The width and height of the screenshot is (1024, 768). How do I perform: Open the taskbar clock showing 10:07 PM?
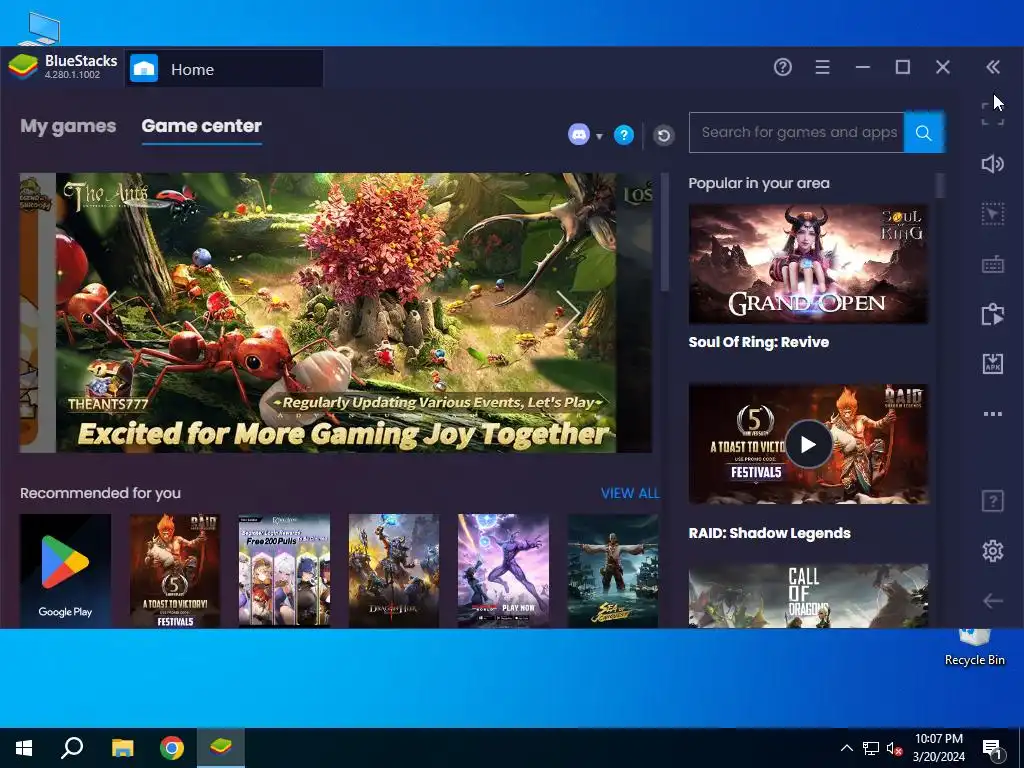(938, 748)
